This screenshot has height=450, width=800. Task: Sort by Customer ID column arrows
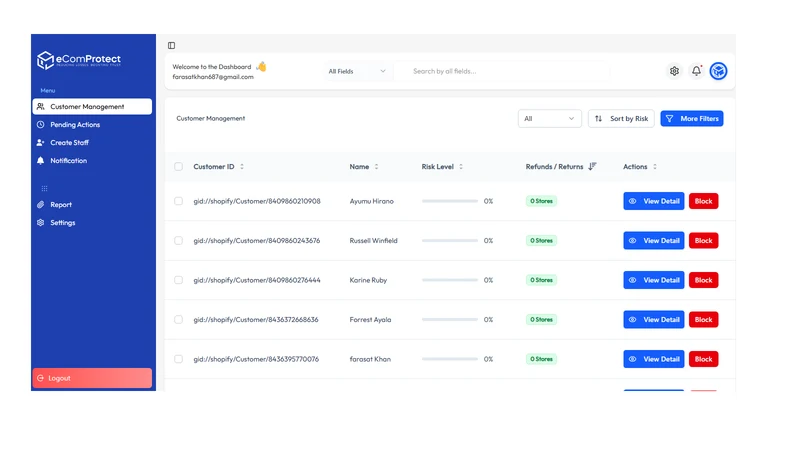point(242,167)
